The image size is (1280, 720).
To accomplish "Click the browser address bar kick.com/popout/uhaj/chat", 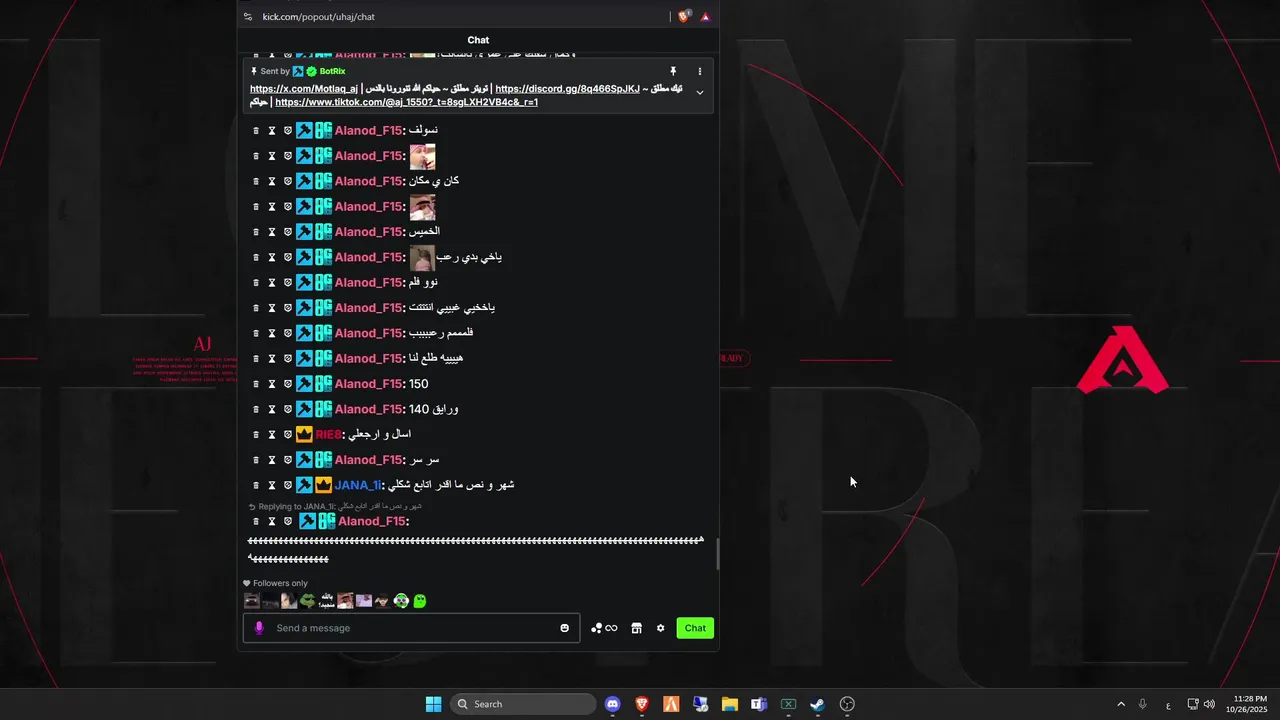I will coord(318,16).
